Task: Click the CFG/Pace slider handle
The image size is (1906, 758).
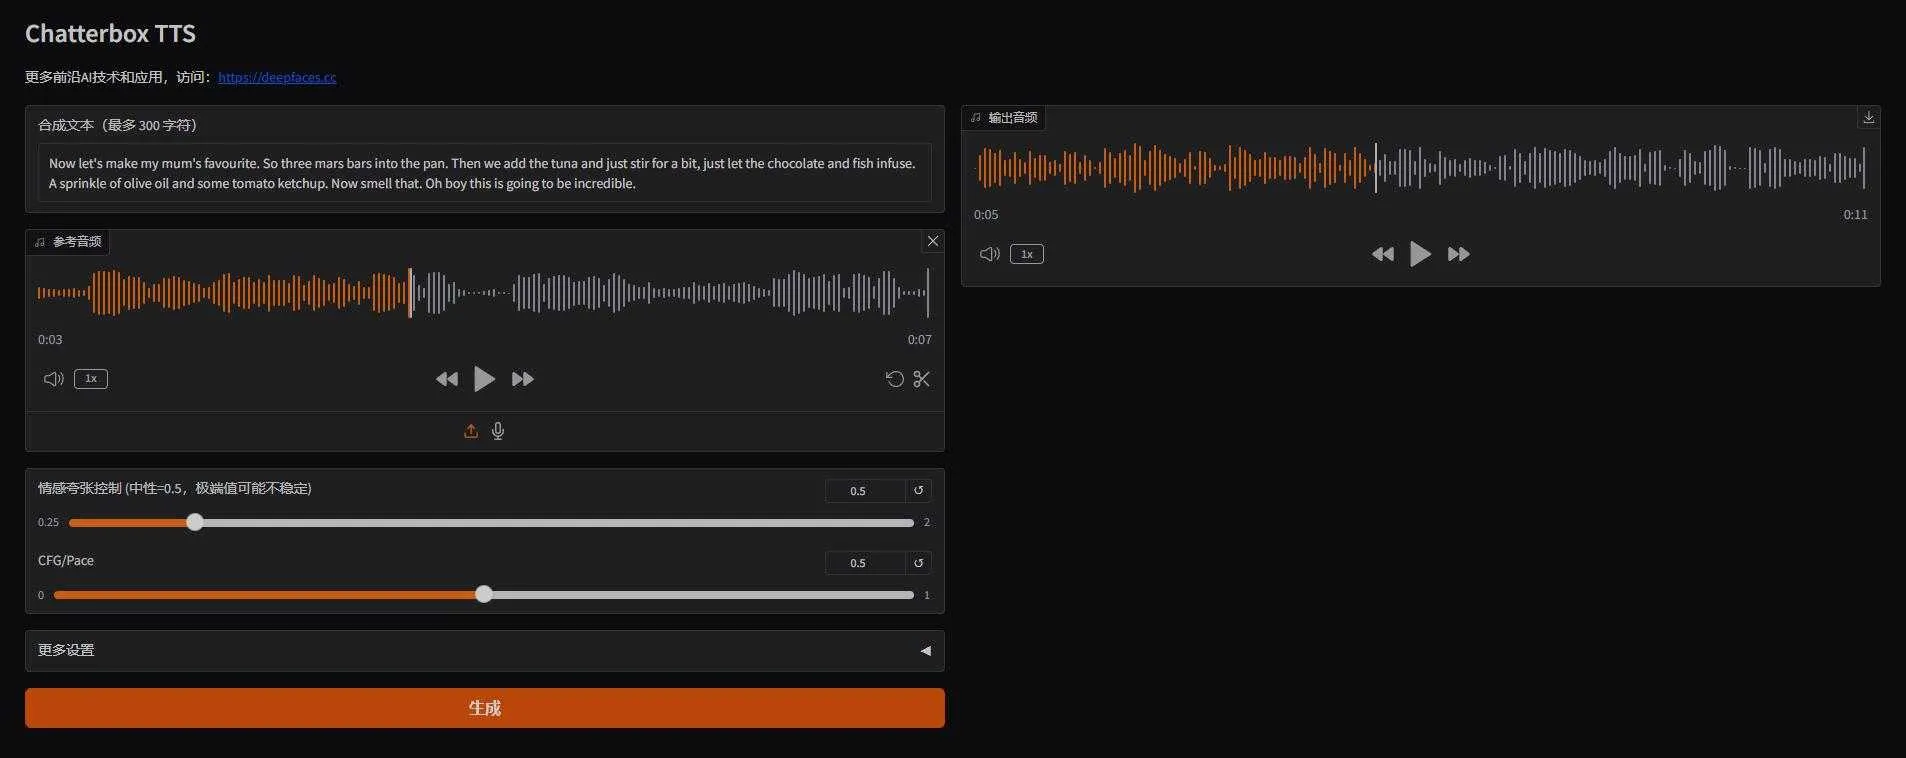Action: [x=484, y=594]
